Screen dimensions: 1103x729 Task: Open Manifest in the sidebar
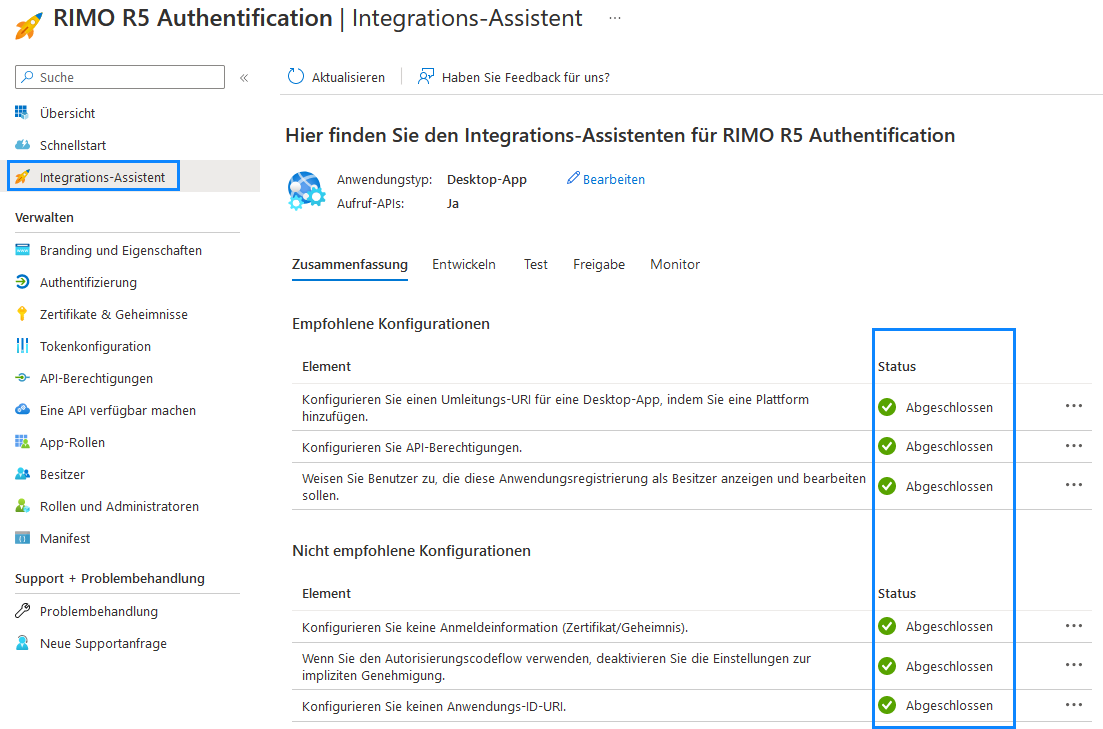click(65, 539)
